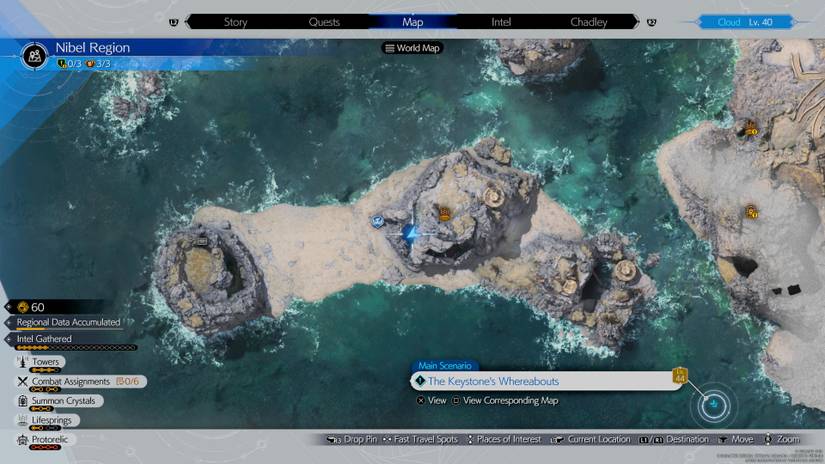The width and height of the screenshot is (825, 464).
Task: Go to the Intel tab
Action: [501, 22]
